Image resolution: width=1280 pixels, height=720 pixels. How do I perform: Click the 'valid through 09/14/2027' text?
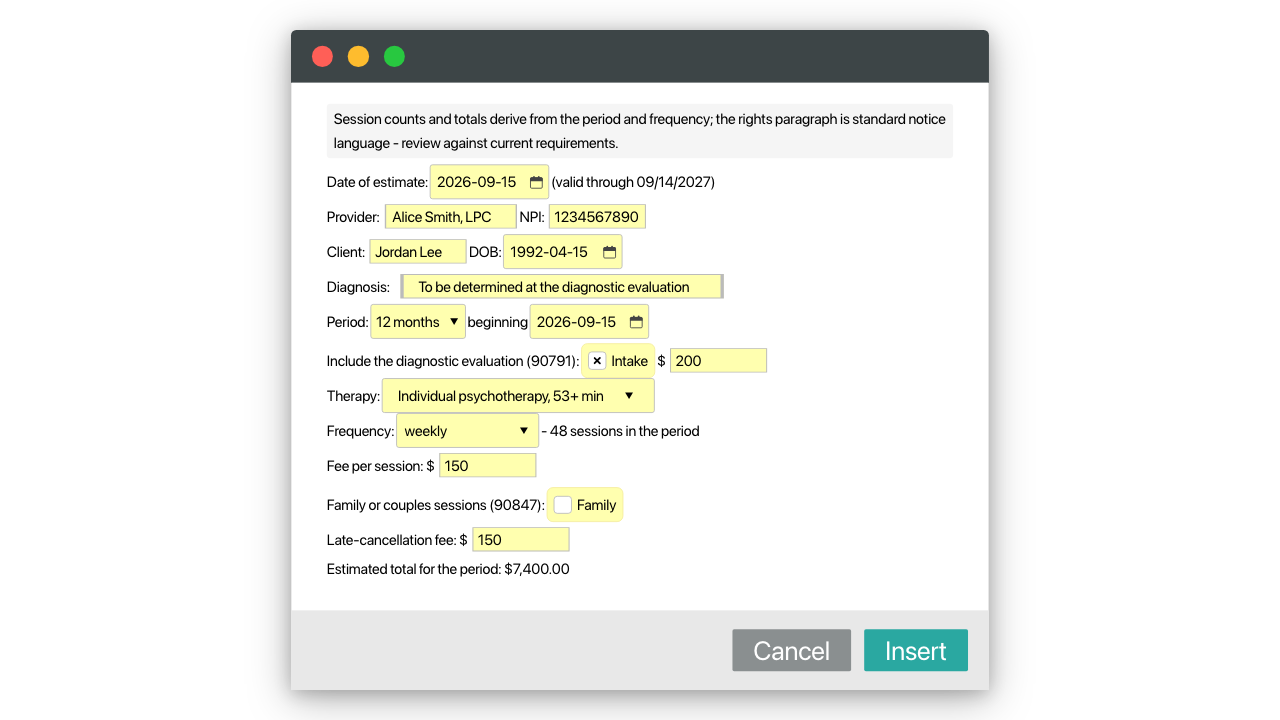click(633, 182)
